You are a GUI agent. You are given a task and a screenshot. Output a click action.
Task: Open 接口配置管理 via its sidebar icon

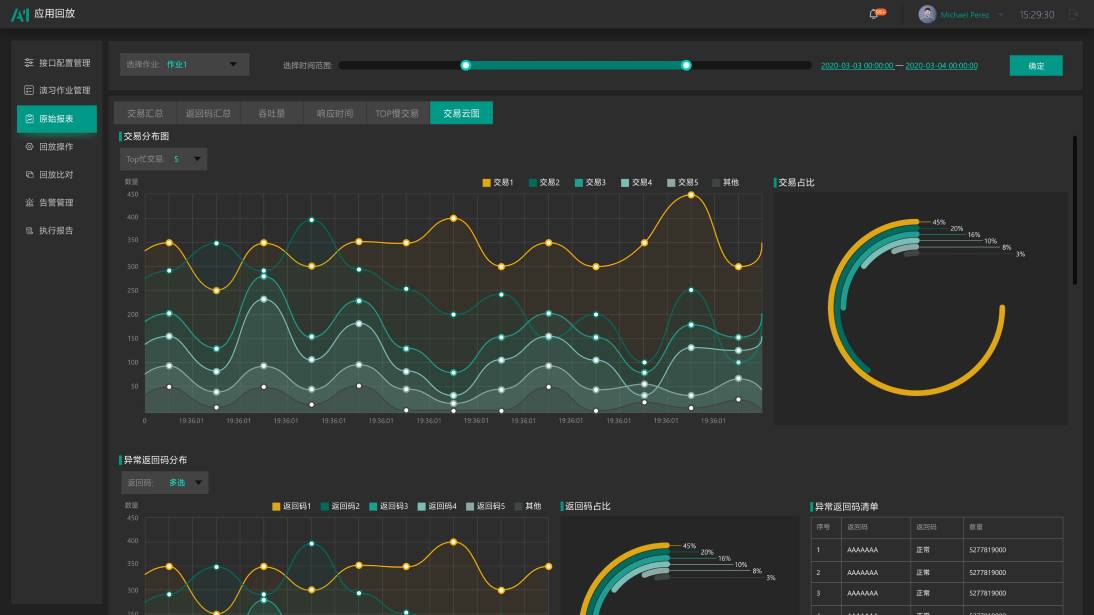pos(29,63)
